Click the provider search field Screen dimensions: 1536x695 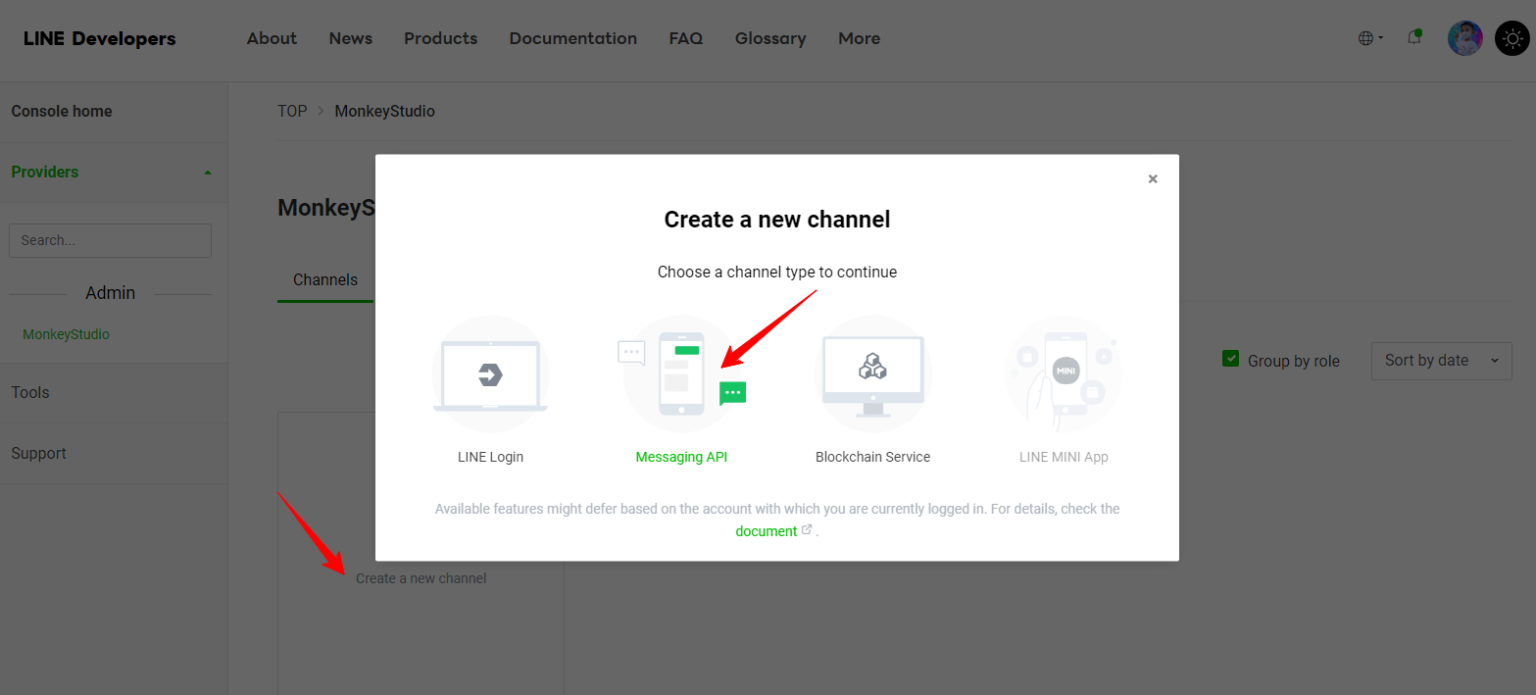pyautogui.click(x=110, y=240)
